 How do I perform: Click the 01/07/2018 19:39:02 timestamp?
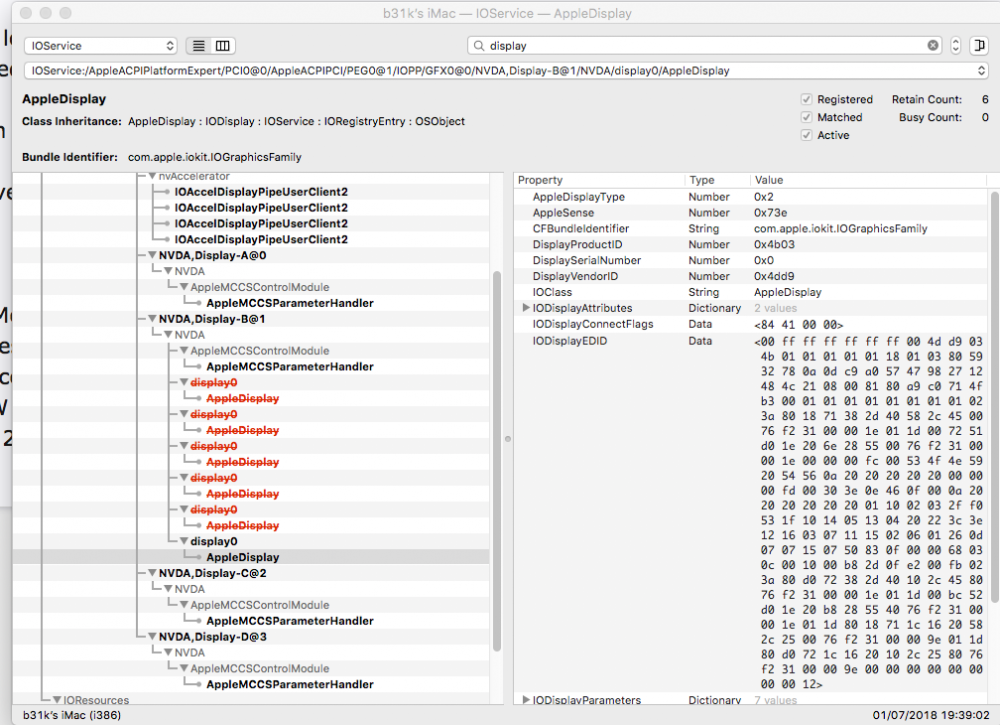[930, 715]
